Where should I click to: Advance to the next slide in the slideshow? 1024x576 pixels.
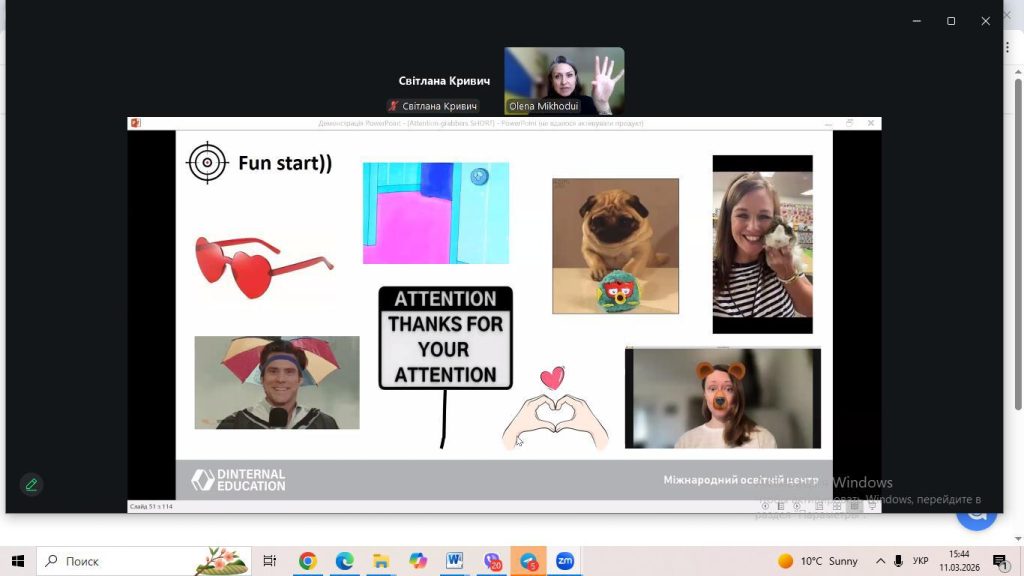(x=799, y=507)
